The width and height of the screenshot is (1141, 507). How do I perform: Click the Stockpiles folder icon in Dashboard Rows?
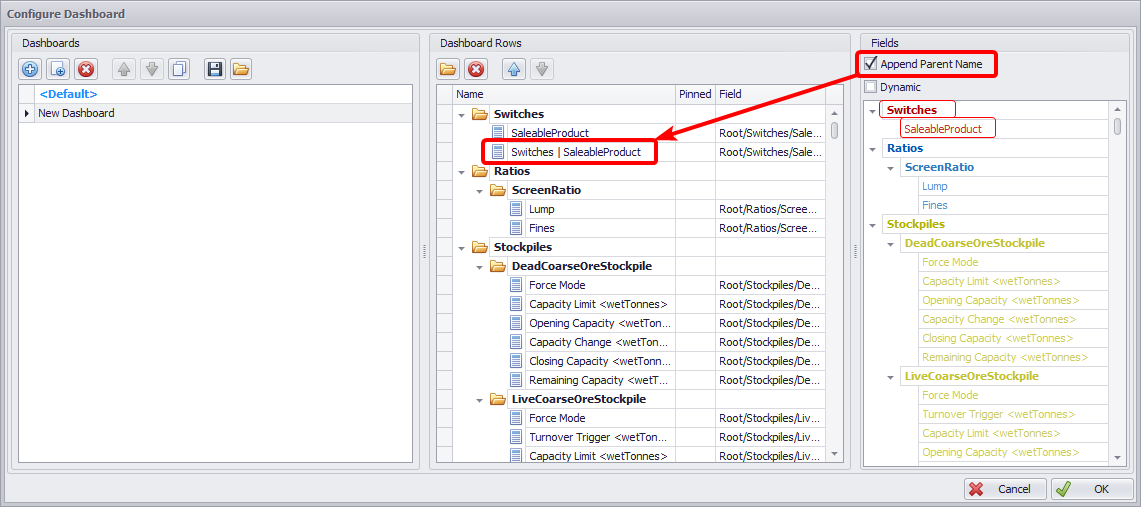pyautogui.click(x=480, y=247)
